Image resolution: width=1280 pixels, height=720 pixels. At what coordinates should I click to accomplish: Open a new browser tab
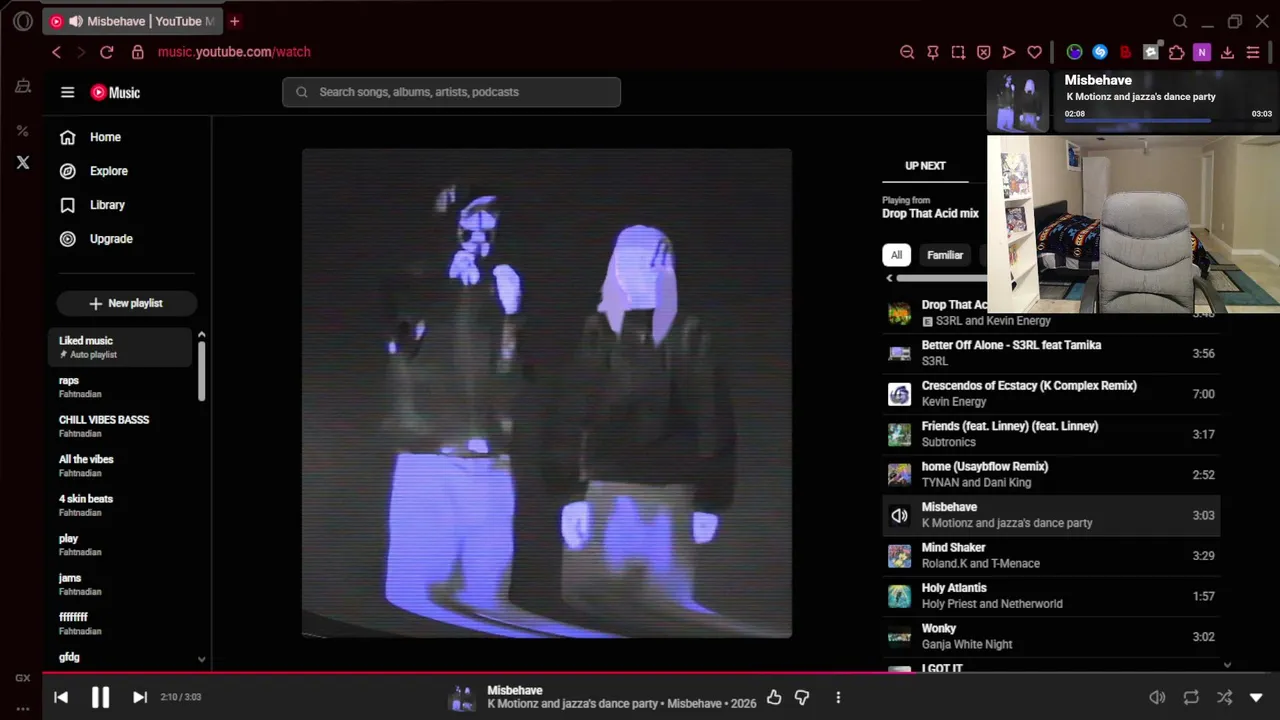tap(234, 21)
